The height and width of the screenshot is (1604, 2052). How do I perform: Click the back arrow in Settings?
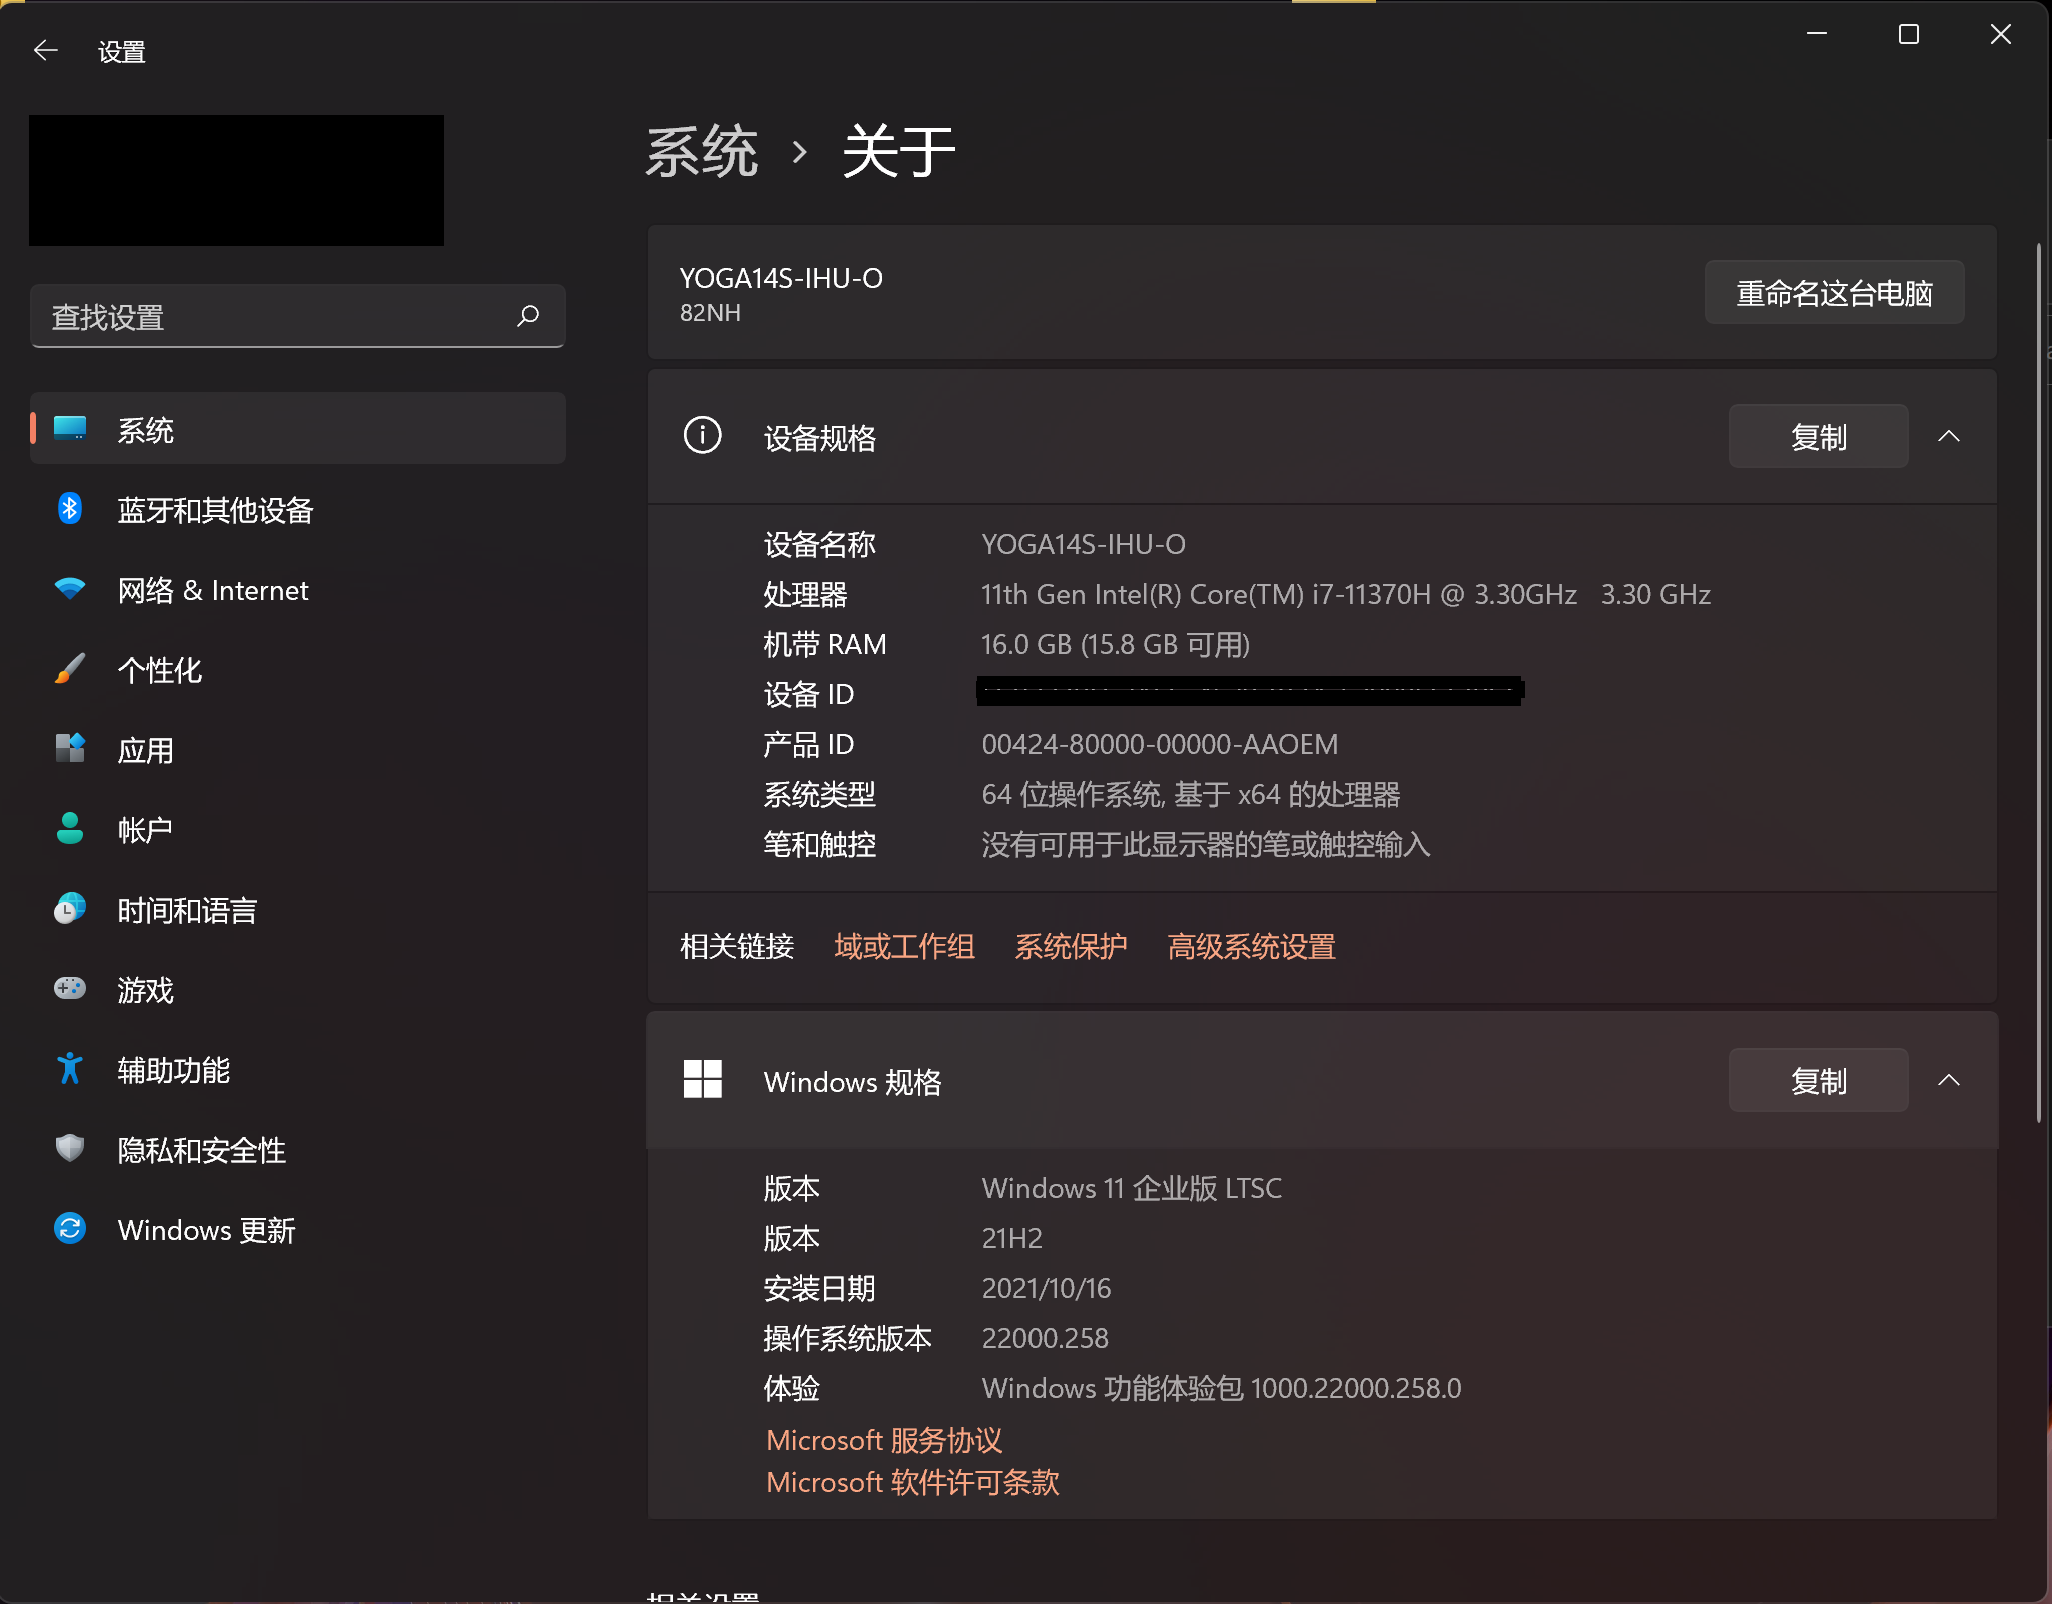pyautogui.click(x=46, y=51)
